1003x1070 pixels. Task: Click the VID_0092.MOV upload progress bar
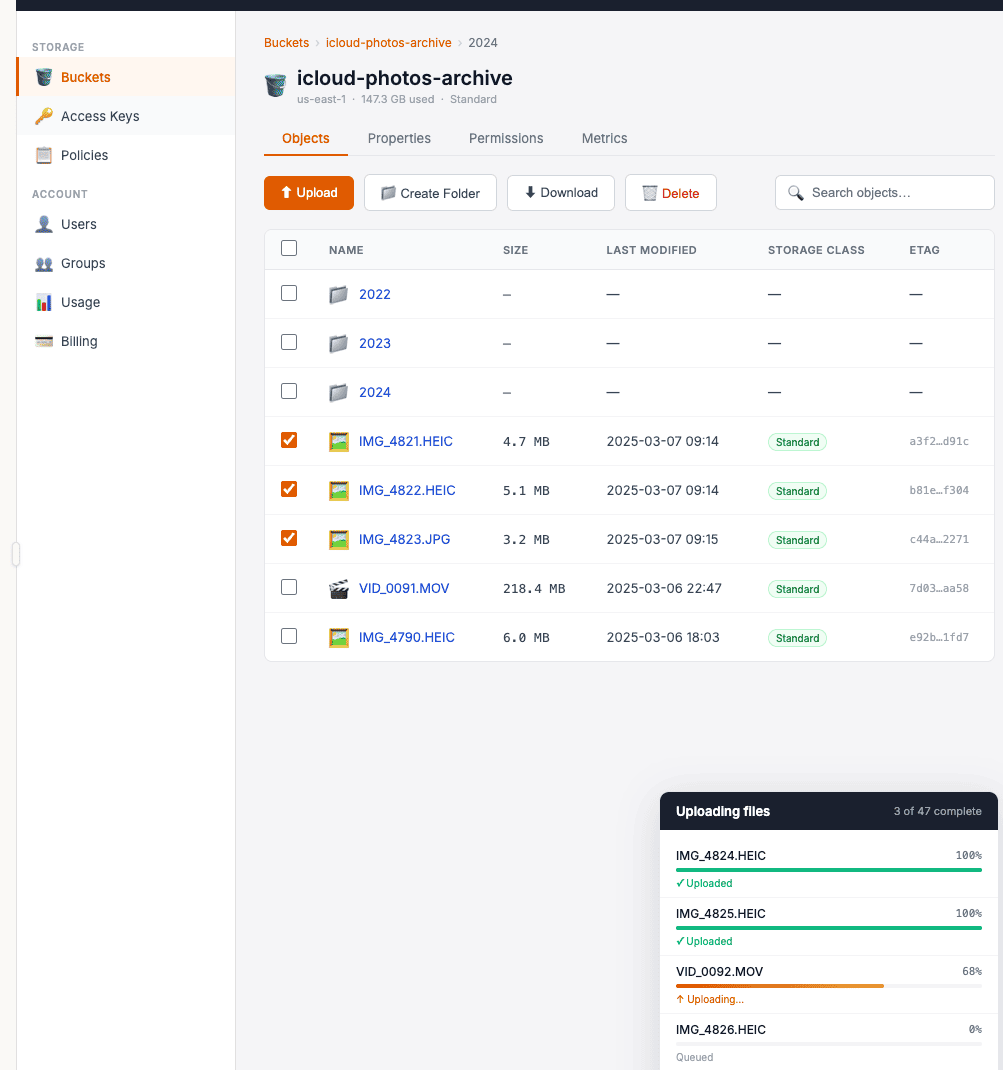pyautogui.click(x=828, y=986)
